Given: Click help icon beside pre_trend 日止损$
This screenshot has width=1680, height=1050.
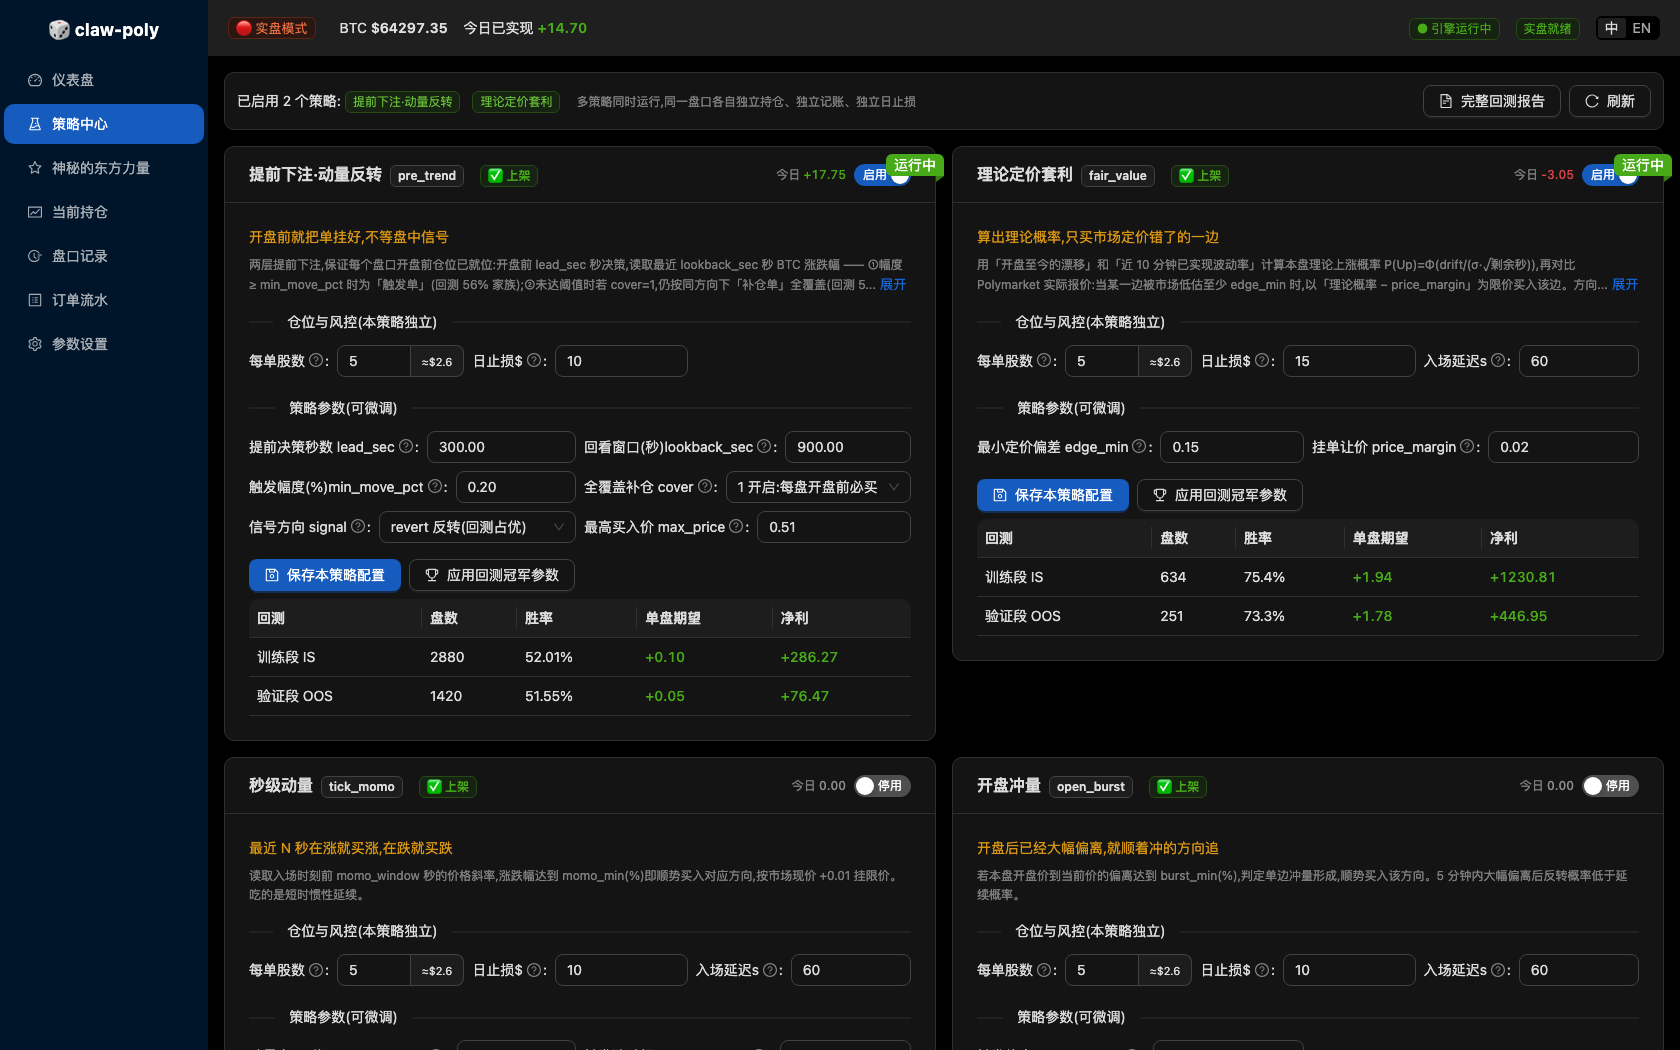Looking at the screenshot, I should pos(534,361).
